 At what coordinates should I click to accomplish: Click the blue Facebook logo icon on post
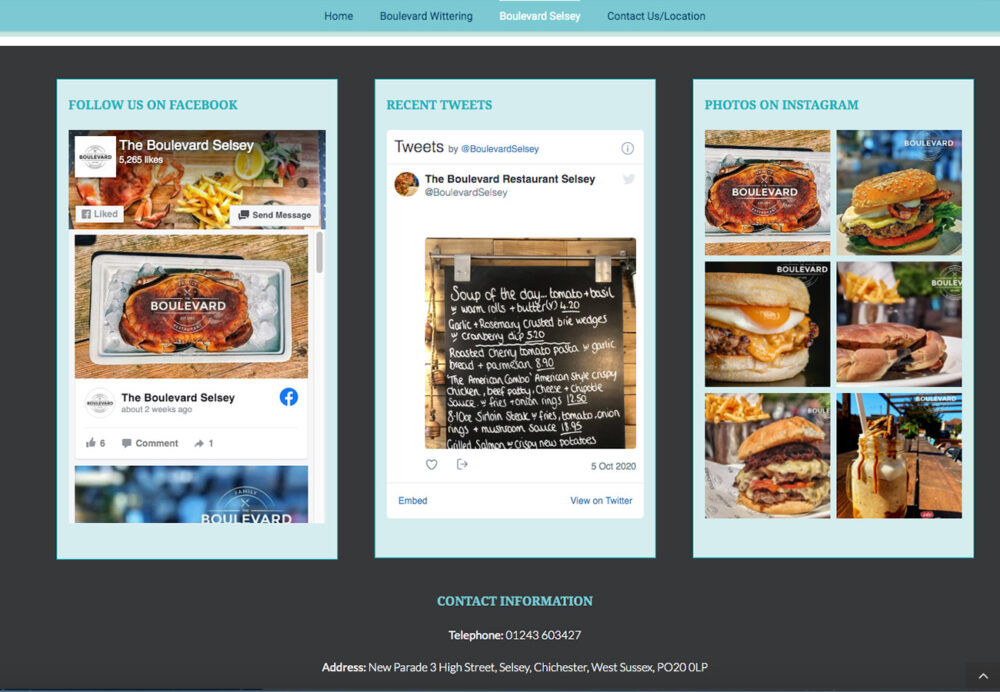point(289,397)
